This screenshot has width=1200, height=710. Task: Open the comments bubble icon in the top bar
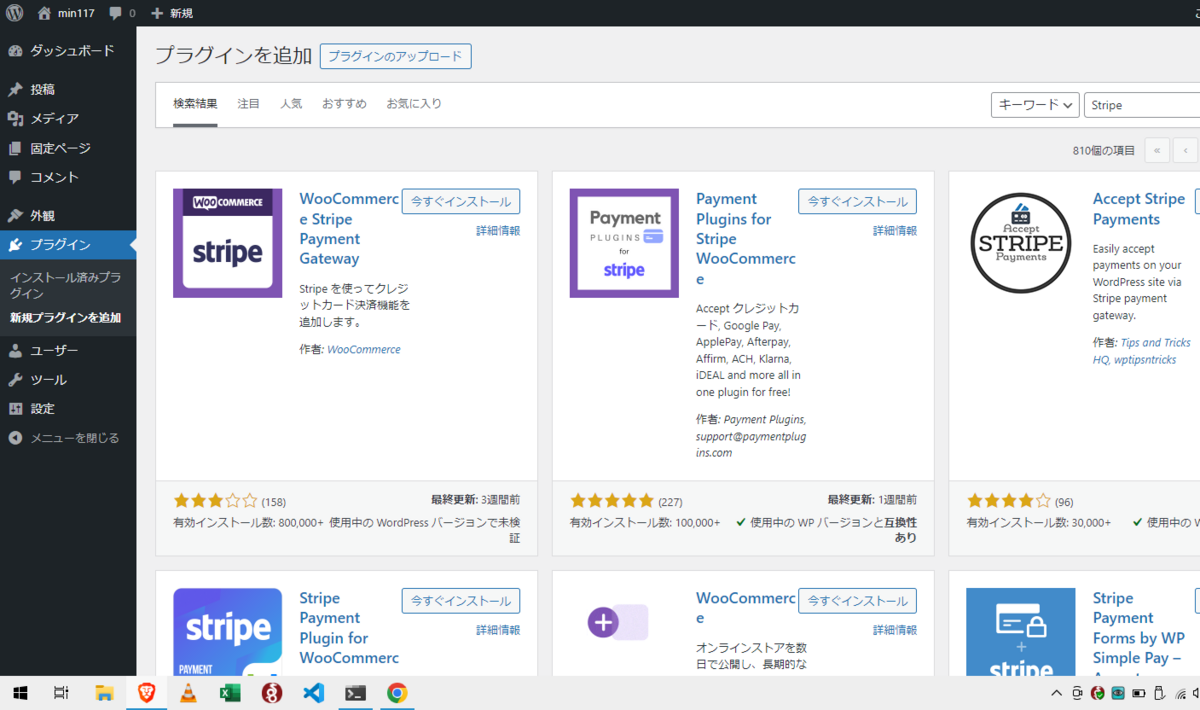[117, 14]
